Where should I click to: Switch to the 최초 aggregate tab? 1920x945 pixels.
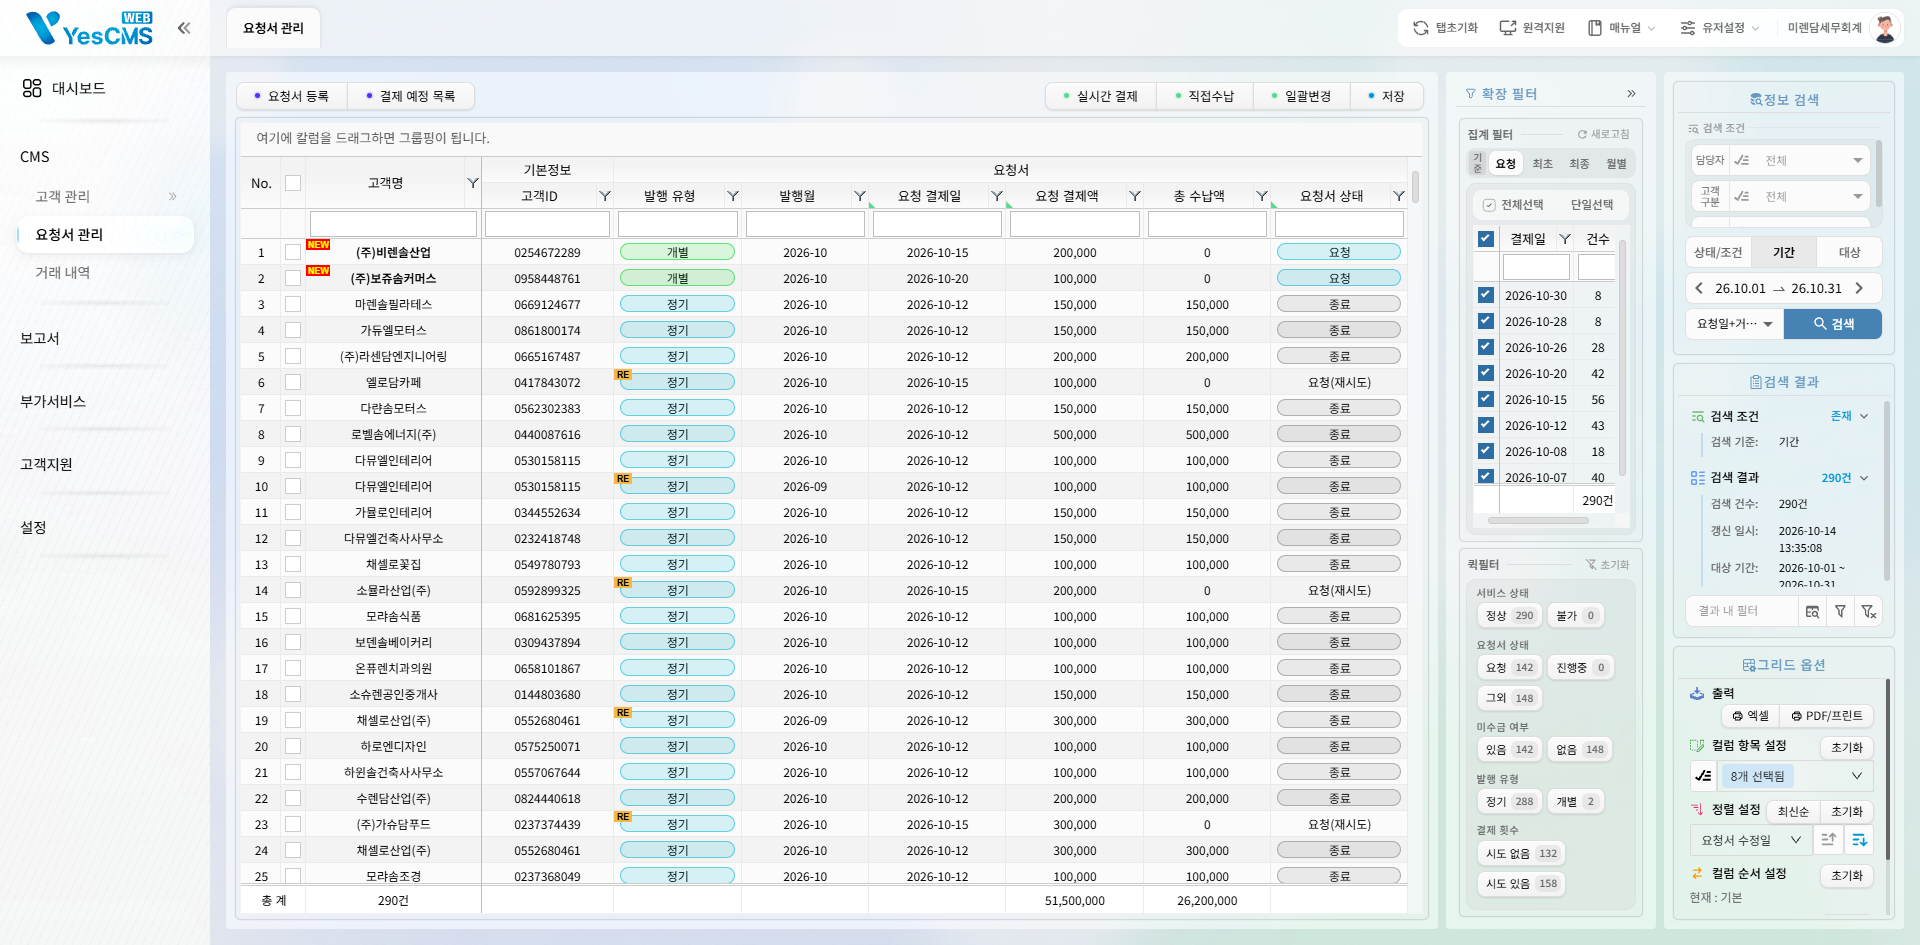[x=1543, y=164]
